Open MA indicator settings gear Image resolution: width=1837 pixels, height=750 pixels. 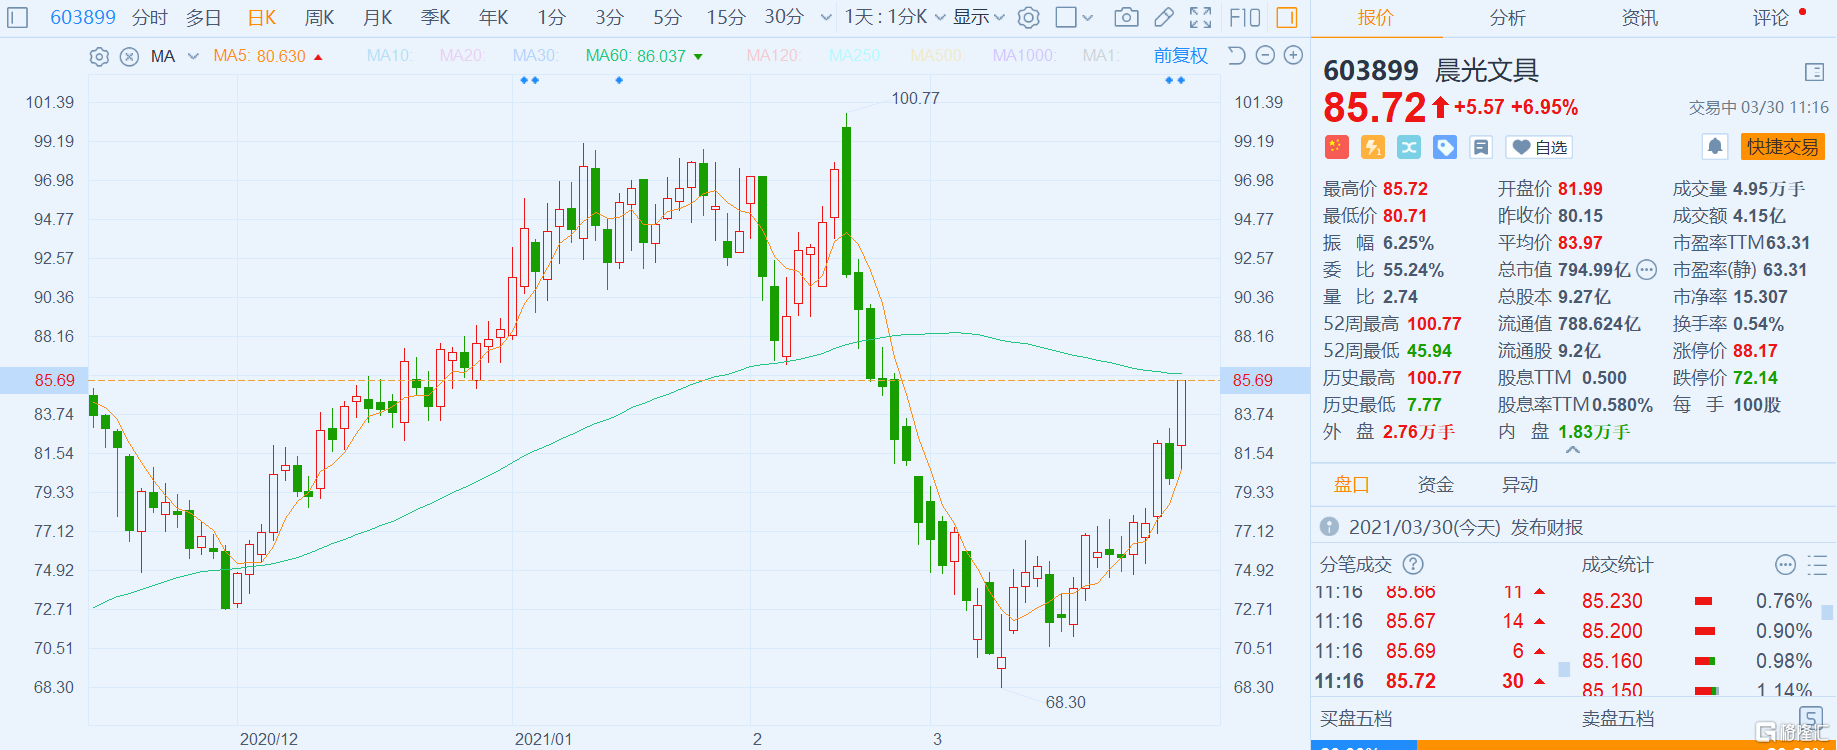99,57
